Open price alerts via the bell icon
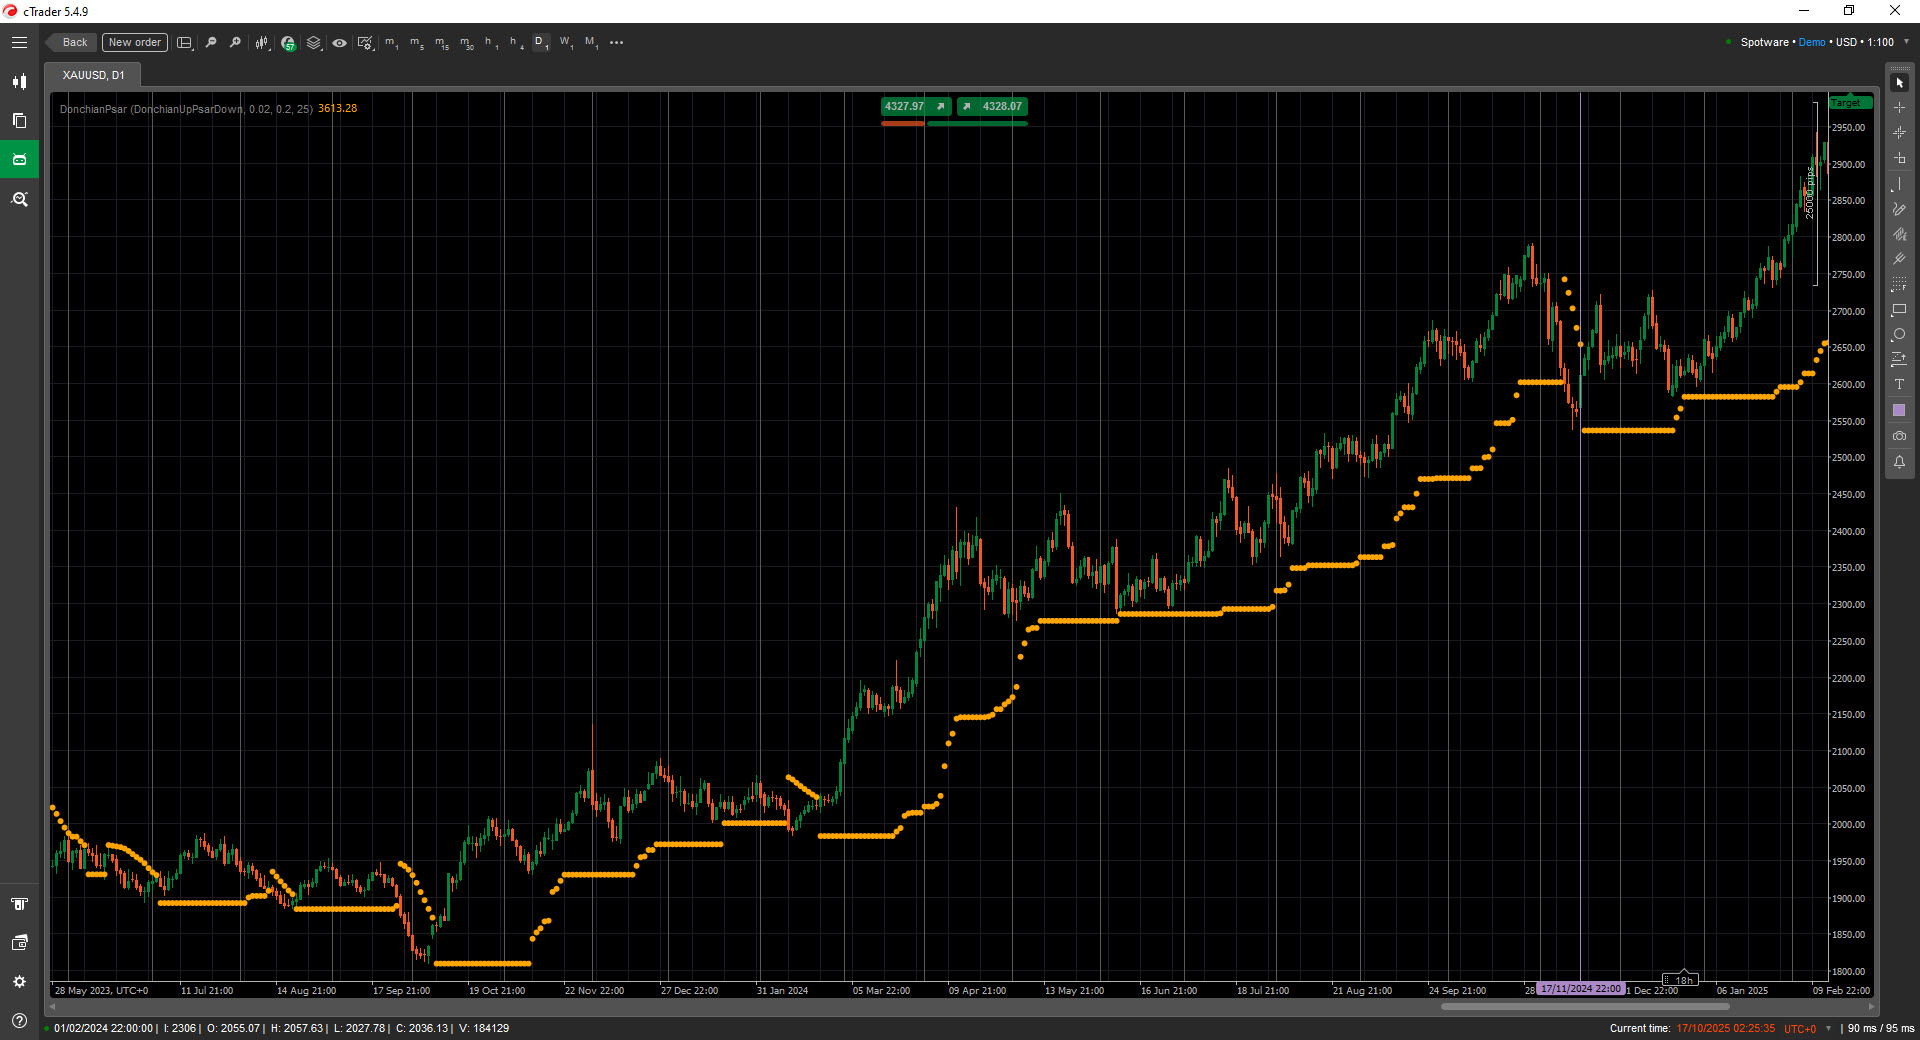The width and height of the screenshot is (1920, 1040). click(1898, 462)
